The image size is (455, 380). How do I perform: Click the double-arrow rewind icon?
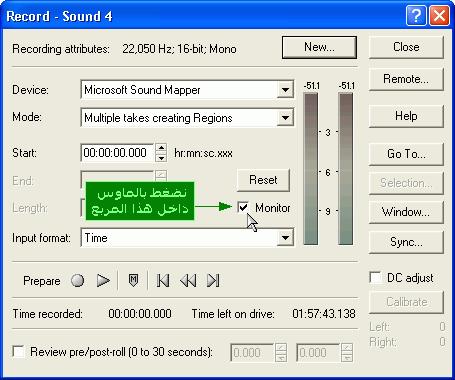pos(188,280)
